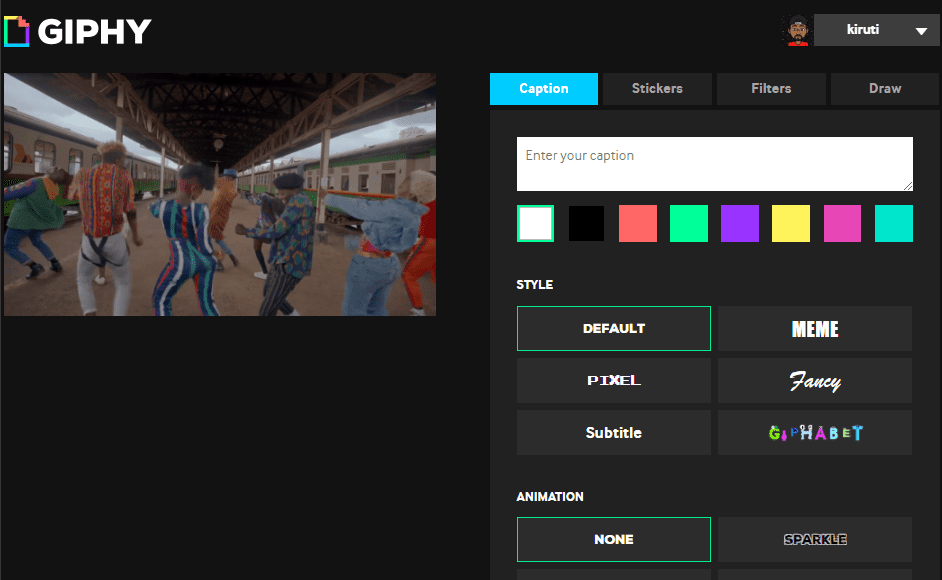
Task: Choose the yellow color swatch
Action: tap(791, 224)
